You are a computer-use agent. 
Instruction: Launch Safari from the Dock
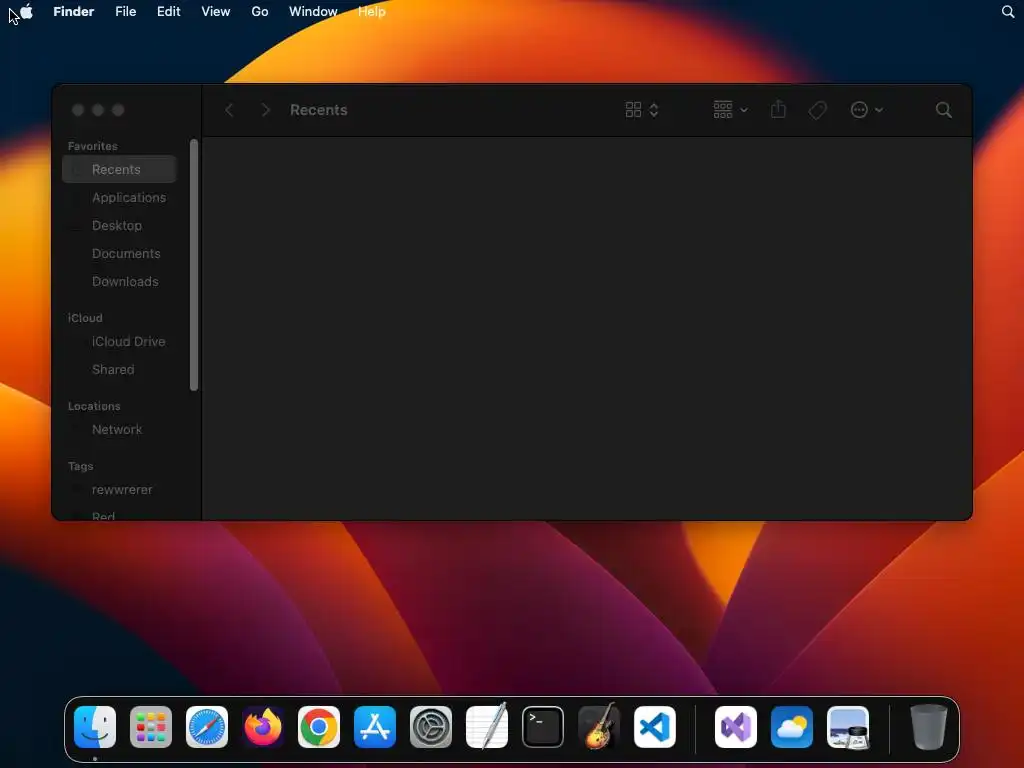pyautogui.click(x=207, y=727)
